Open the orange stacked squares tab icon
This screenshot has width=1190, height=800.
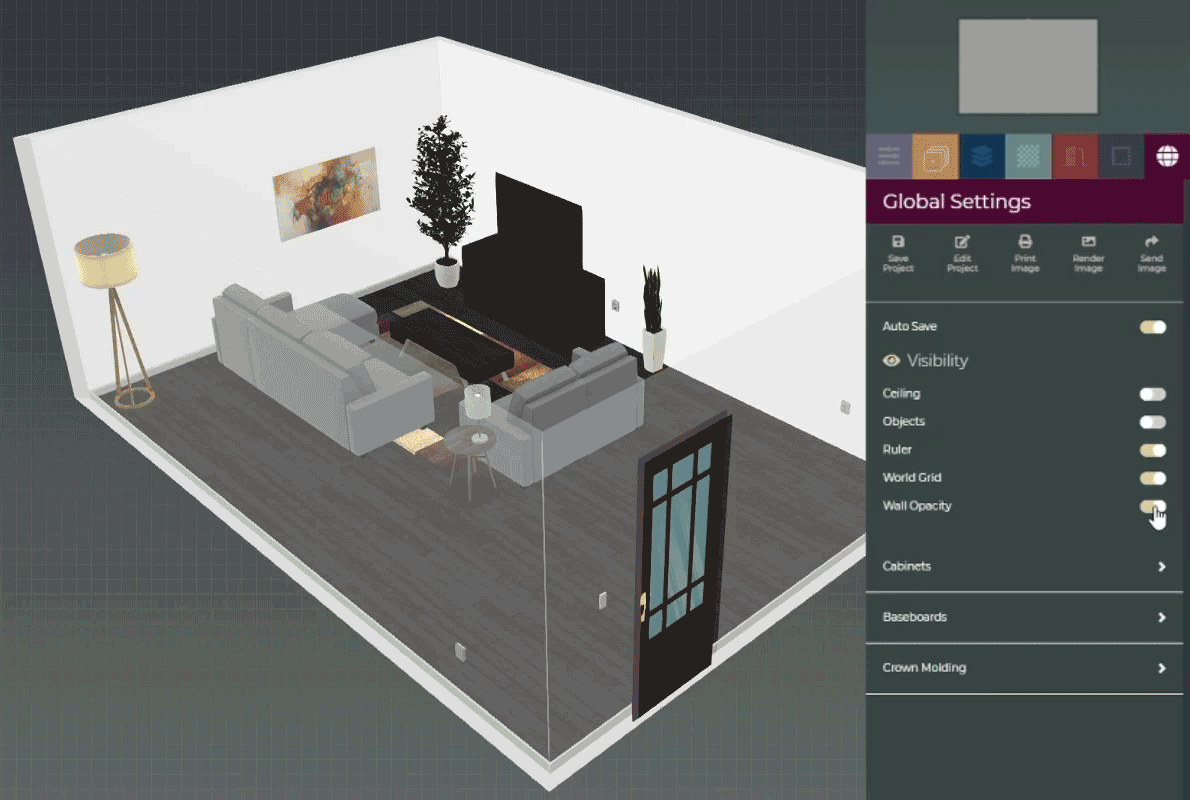coord(935,156)
